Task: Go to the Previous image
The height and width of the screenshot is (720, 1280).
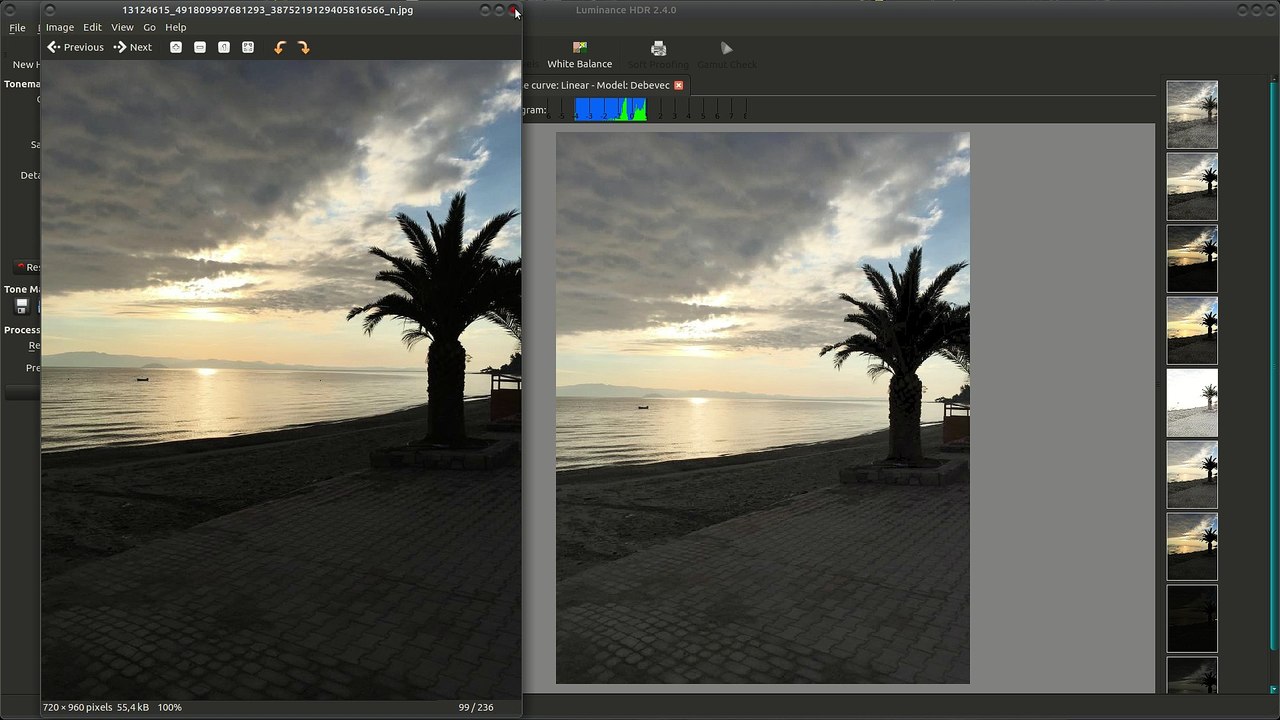Action: 75,47
